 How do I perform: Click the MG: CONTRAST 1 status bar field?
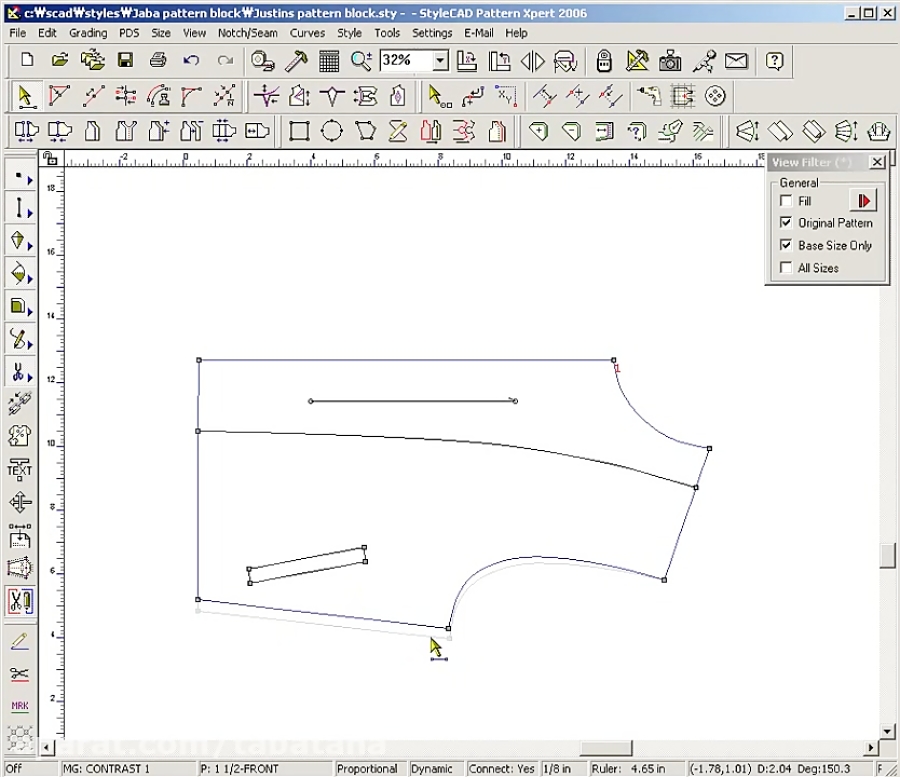[x=127, y=768]
